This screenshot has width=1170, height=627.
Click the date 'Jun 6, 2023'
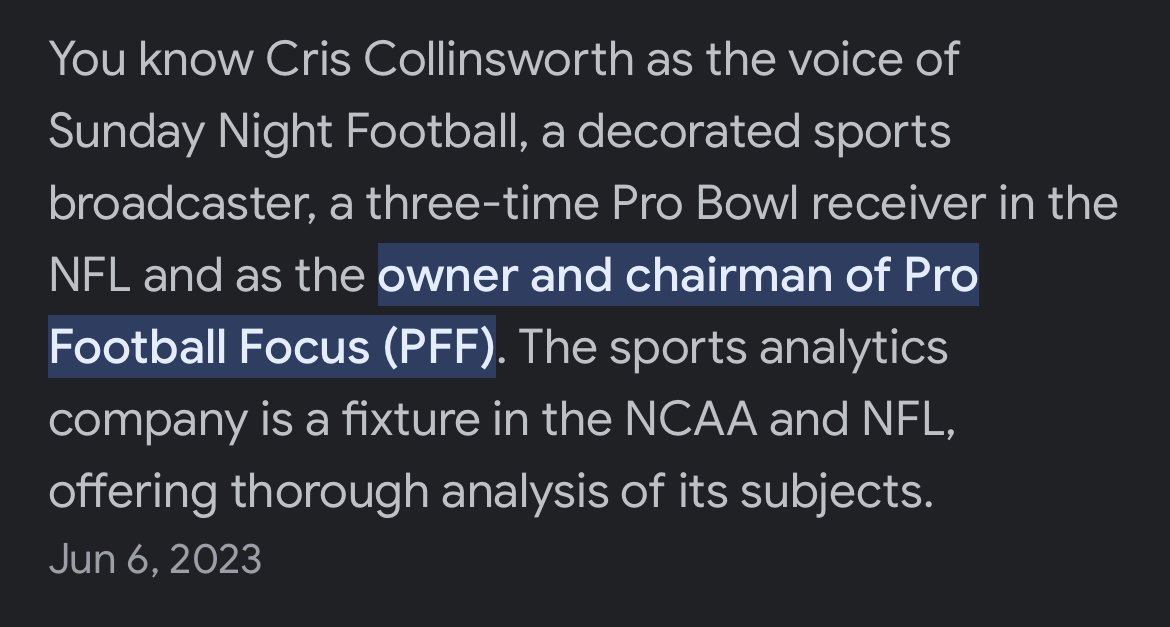(155, 559)
